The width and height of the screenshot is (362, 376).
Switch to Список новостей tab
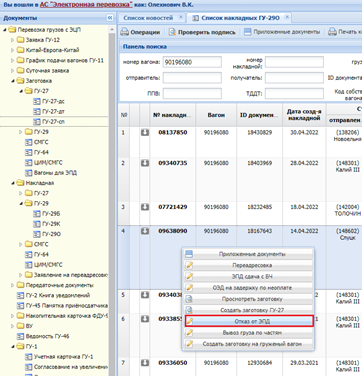(148, 18)
